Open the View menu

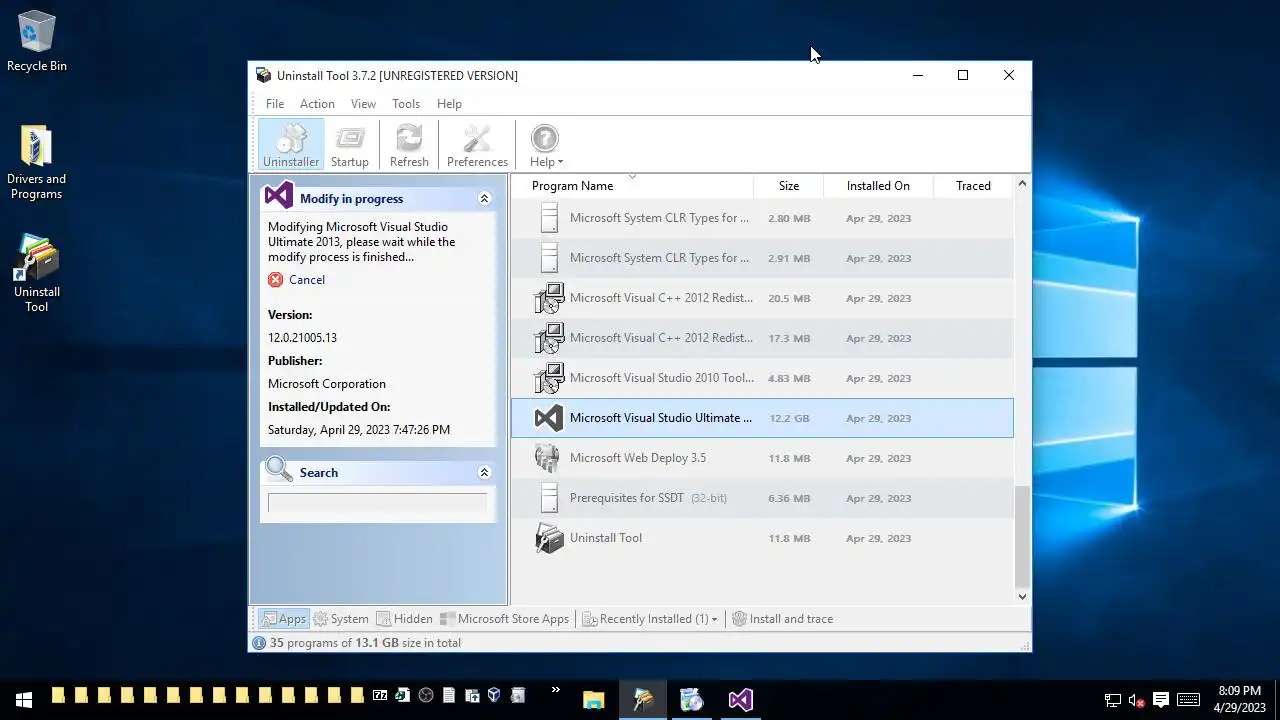coord(363,104)
